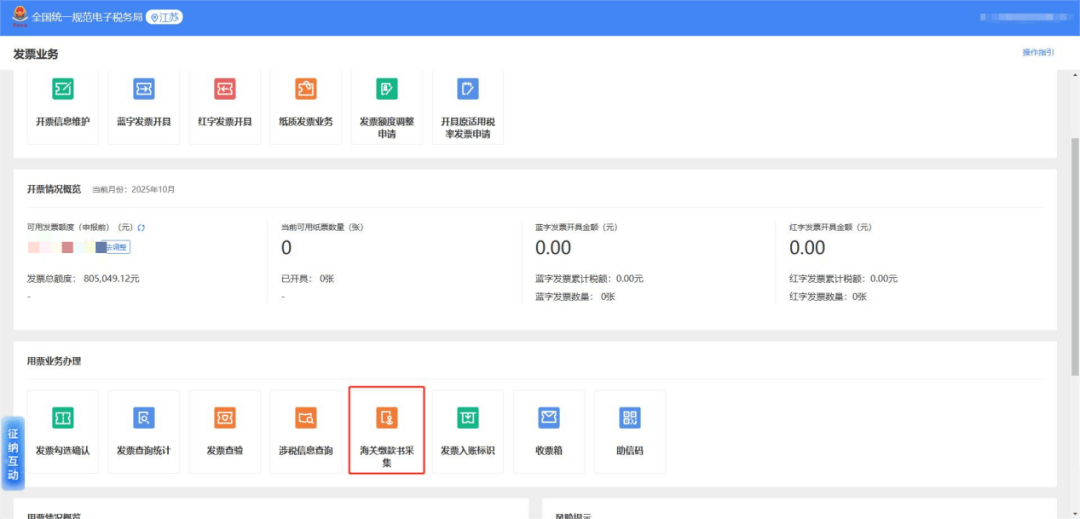Open the 操作指引 link
This screenshot has height=519, width=1080.
click(1037, 52)
